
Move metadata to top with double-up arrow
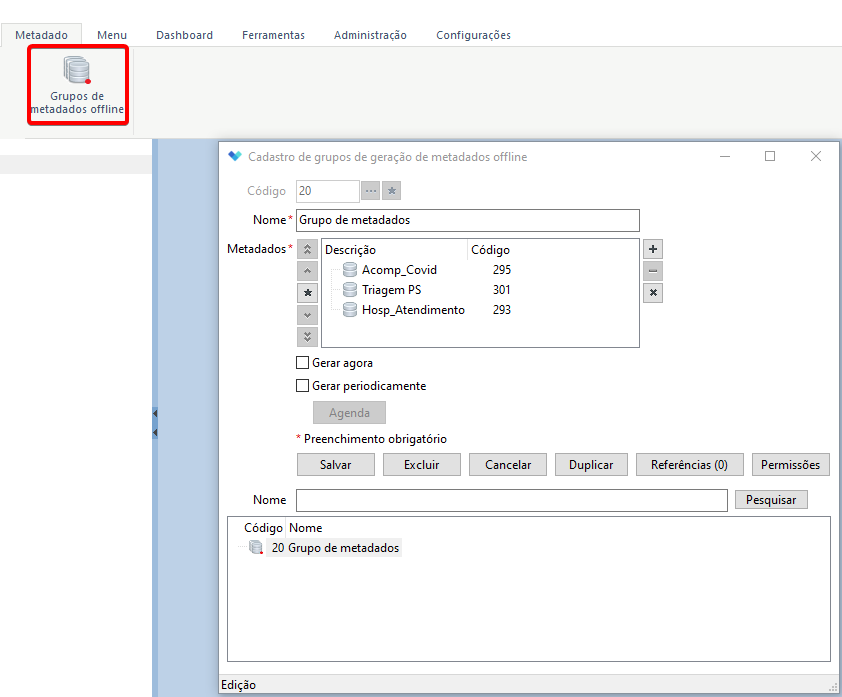click(307, 249)
